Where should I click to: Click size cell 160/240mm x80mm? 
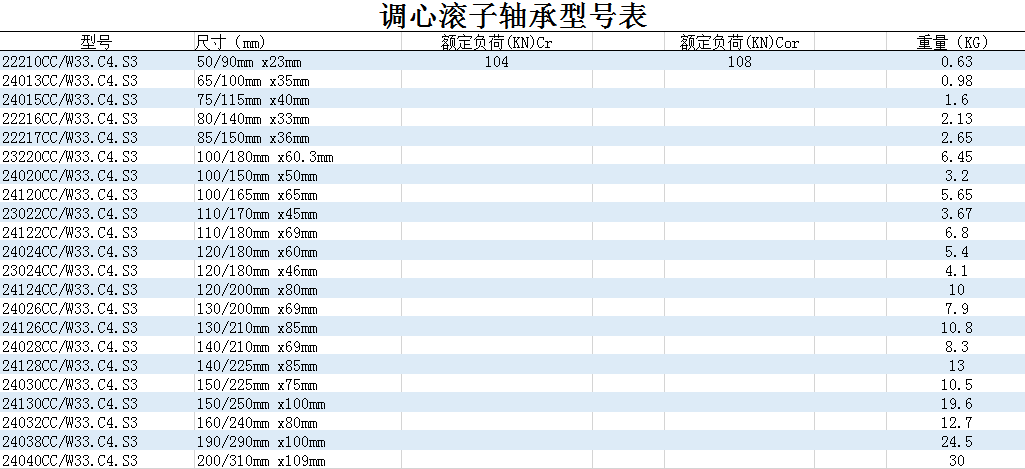[x=257, y=423]
